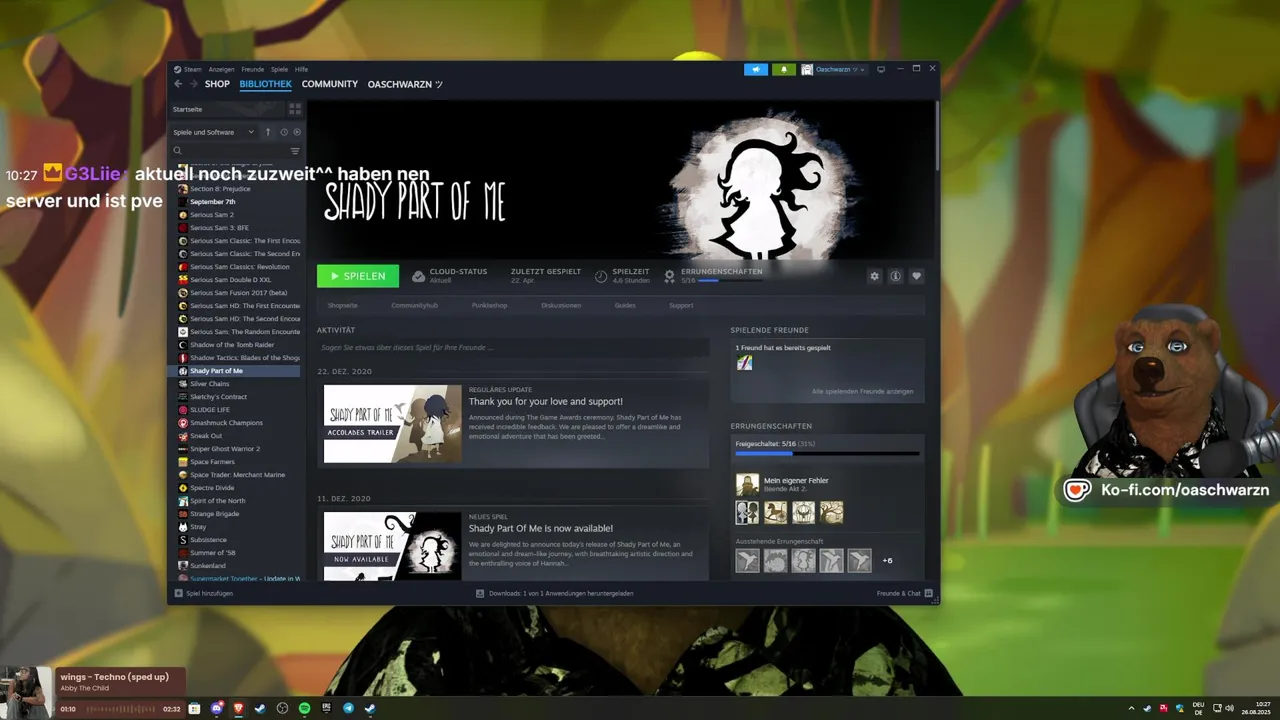Show game info with the info icon
1280x720 pixels.
coord(895,276)
